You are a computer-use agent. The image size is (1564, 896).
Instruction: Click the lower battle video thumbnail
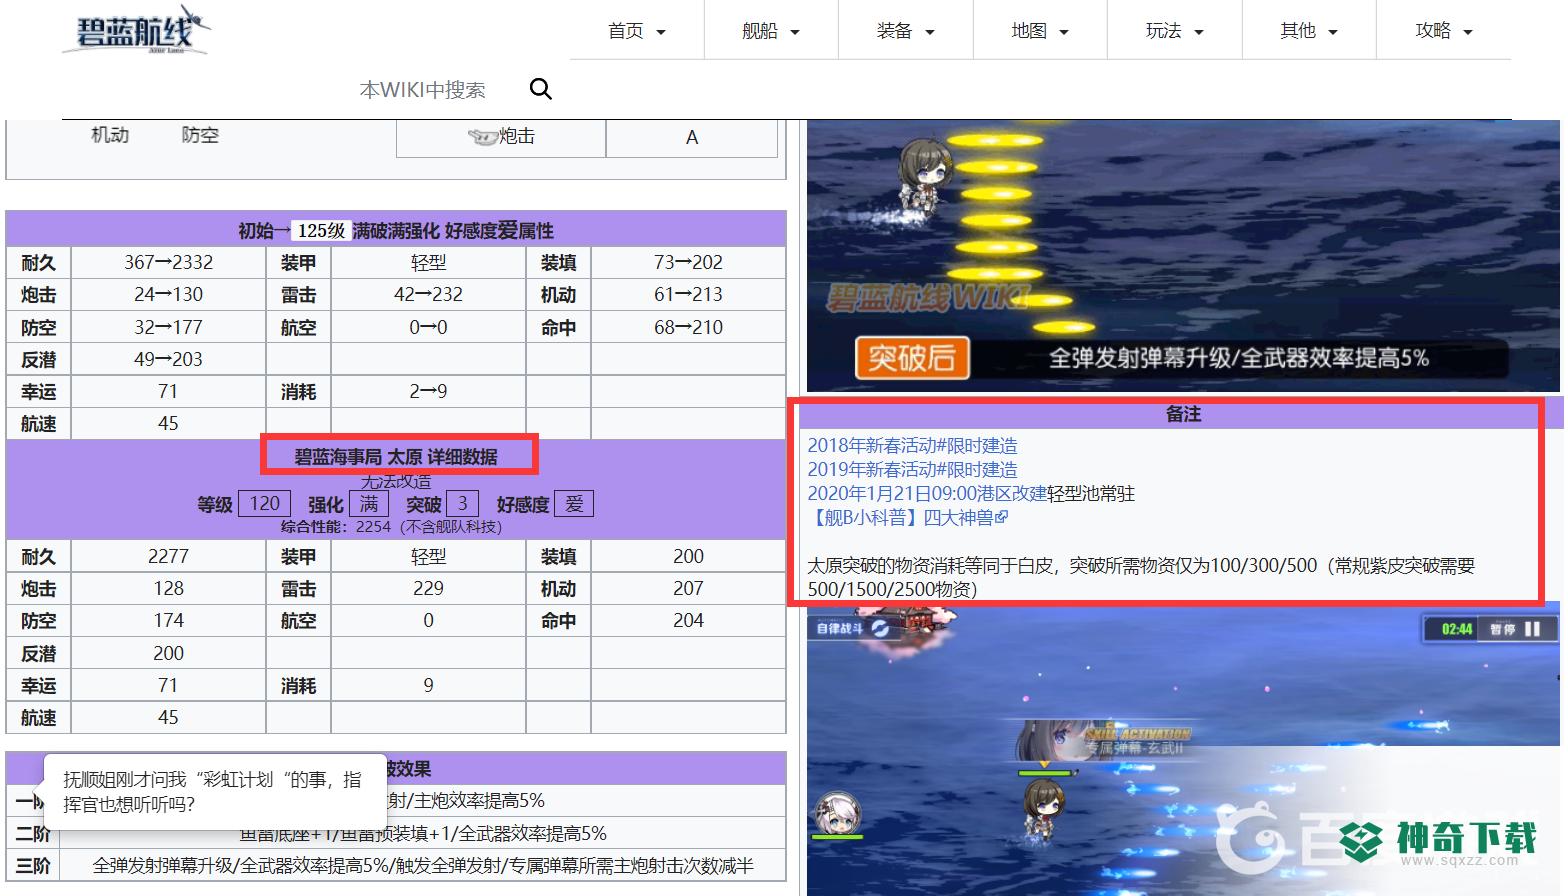tap(1183, 750)
